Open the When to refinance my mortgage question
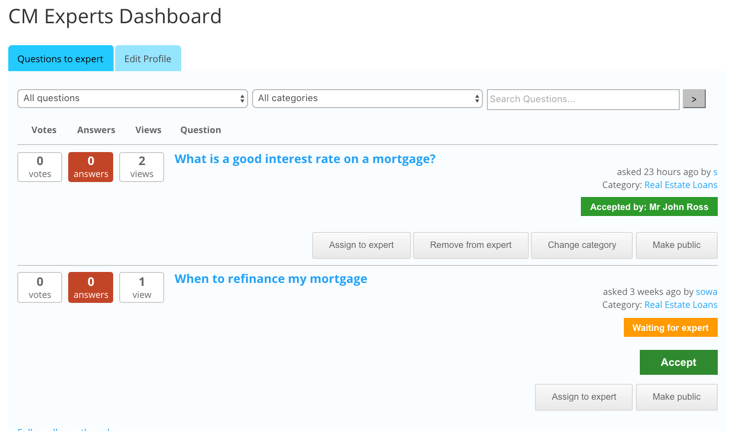The height and width of the screenshot is (431, 733). coord(271,279)
